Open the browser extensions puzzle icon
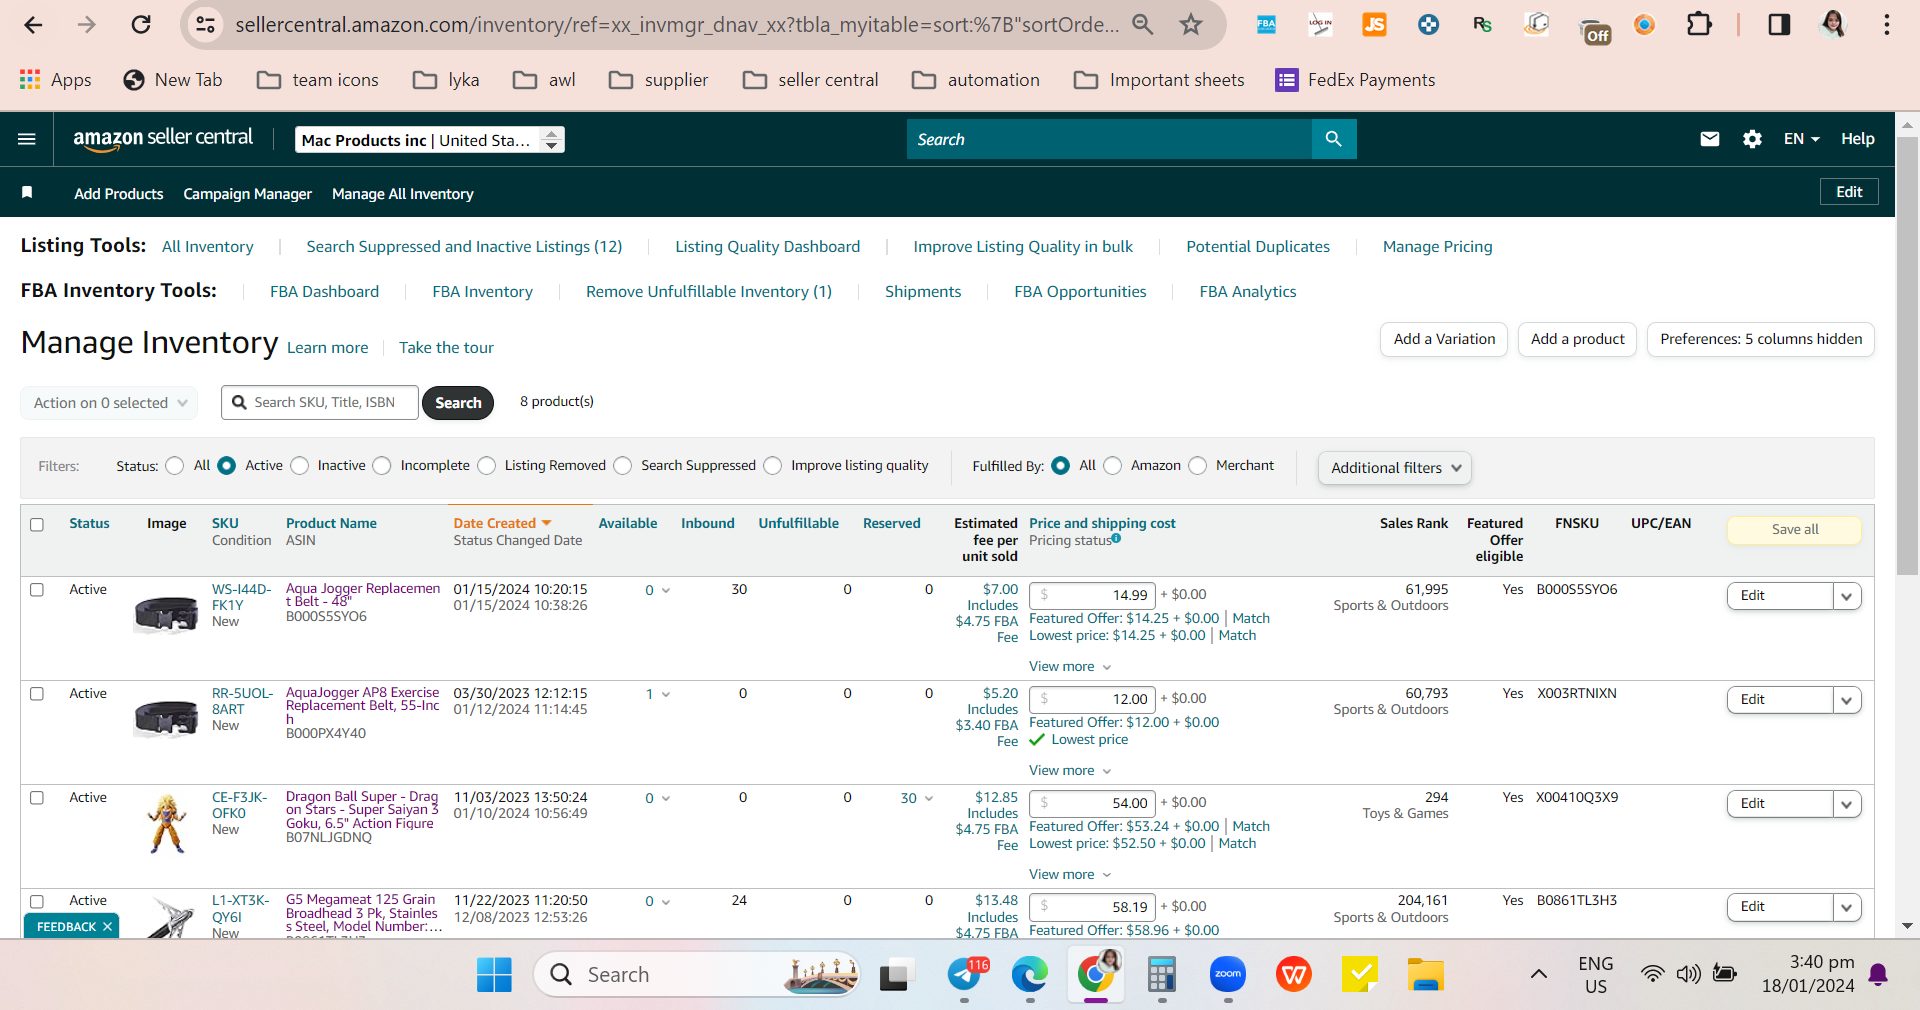 pos(1699,24)
